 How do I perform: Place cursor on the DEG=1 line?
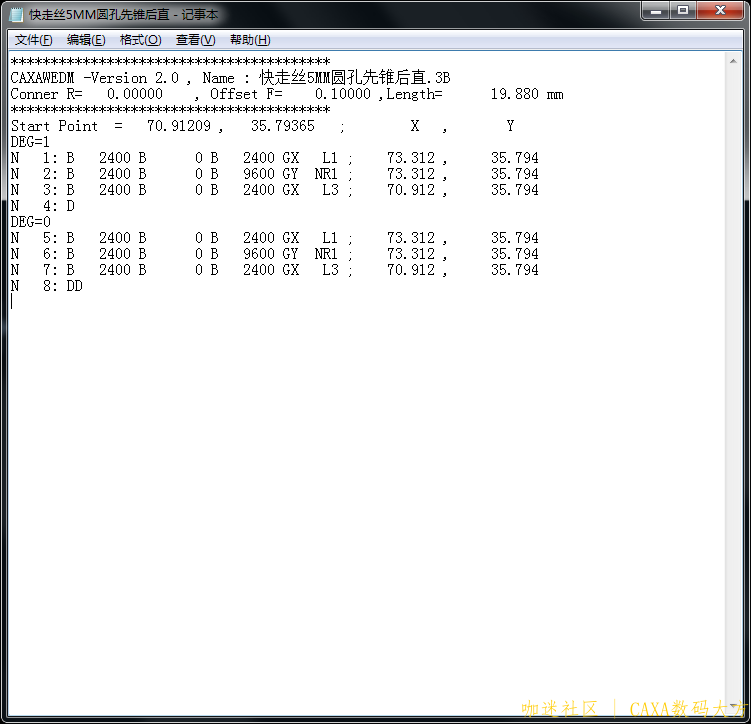(30, 142)
